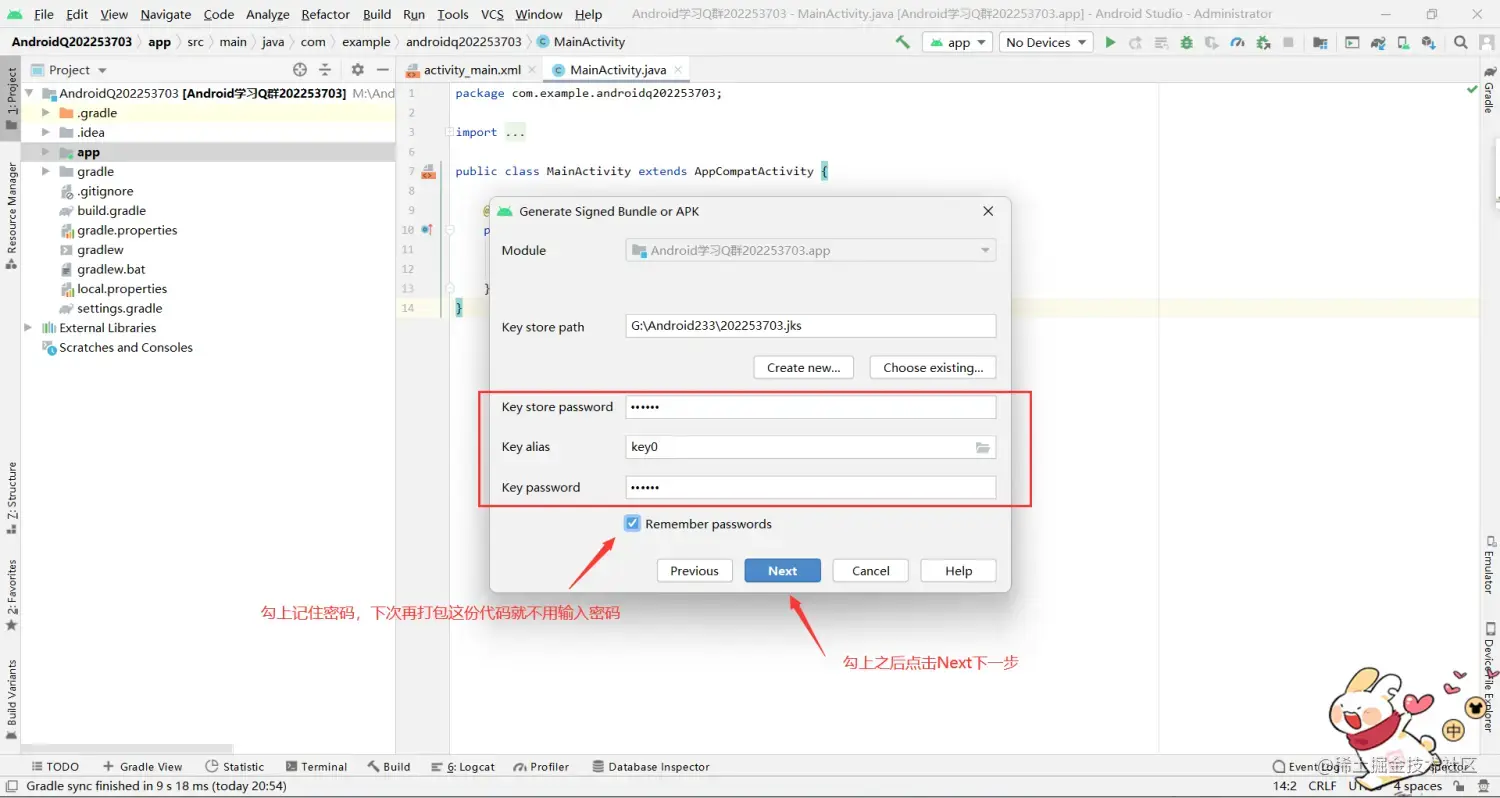Click Next in the signing dialog
The width and height of the screenshot is (1500, 798).
tap(783, 571)
